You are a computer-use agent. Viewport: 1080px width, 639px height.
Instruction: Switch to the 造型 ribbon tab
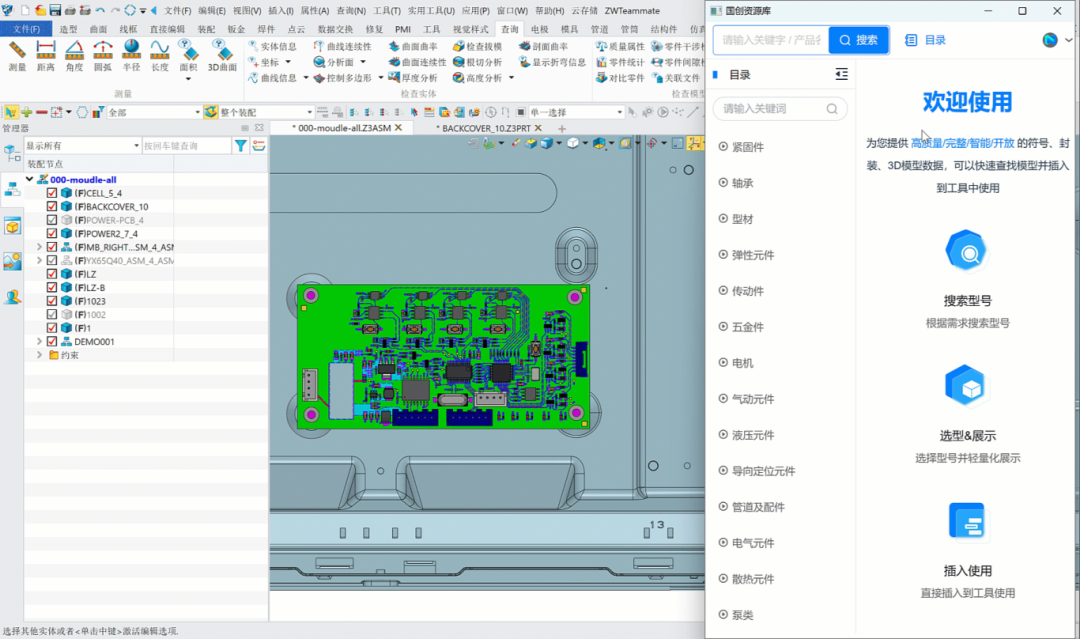[68, 29]
